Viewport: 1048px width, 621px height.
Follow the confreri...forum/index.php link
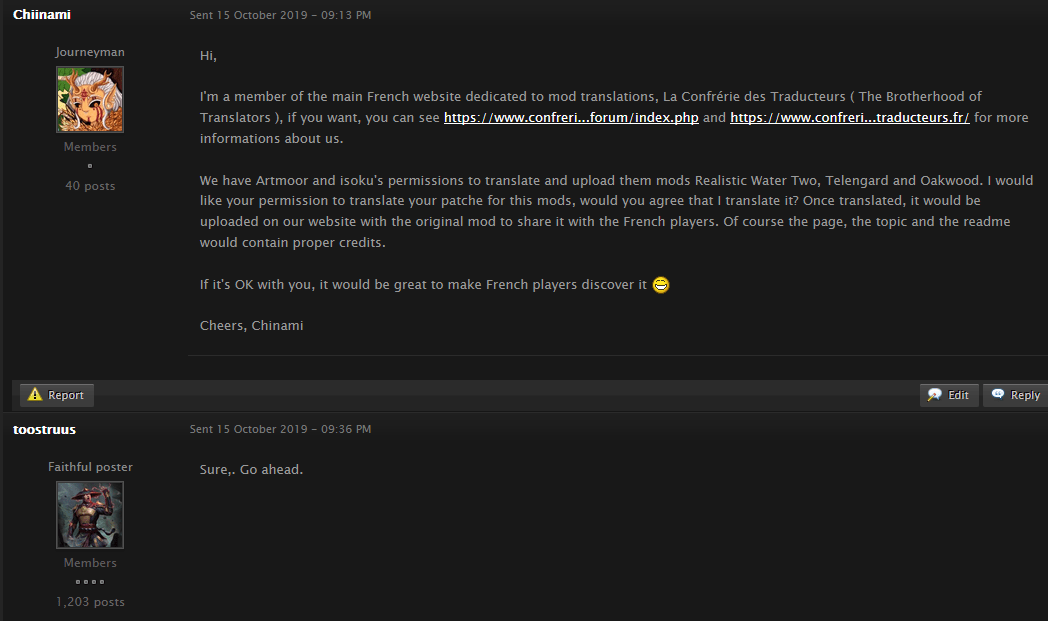point(571,118)
